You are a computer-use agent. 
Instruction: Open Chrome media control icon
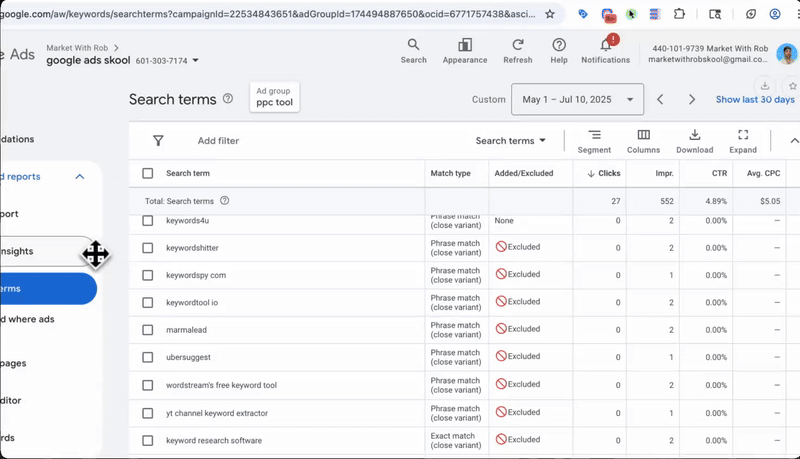coord(715,14)
